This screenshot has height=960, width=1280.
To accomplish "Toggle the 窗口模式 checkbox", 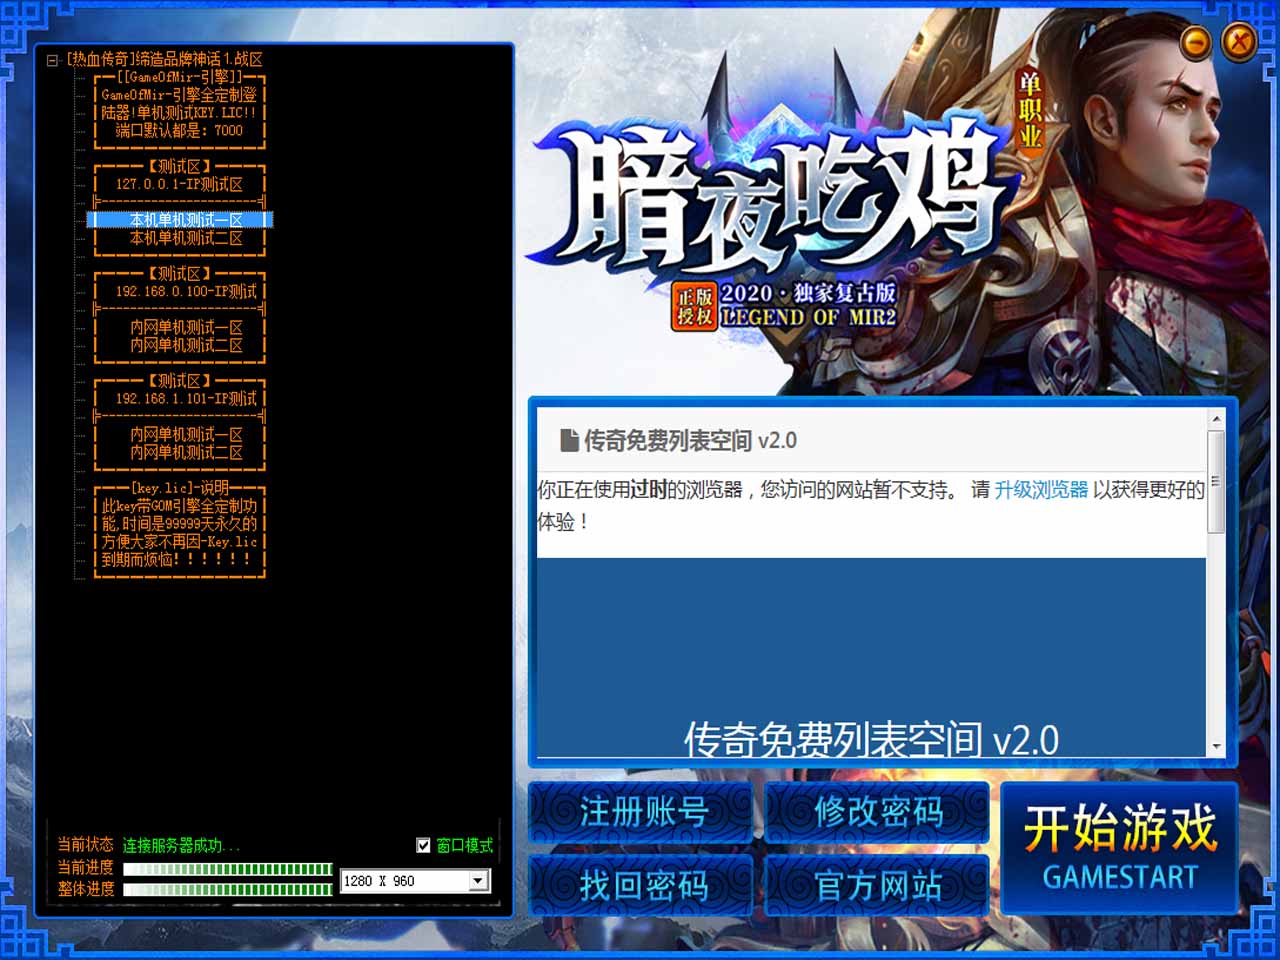I will pos(423,845).
